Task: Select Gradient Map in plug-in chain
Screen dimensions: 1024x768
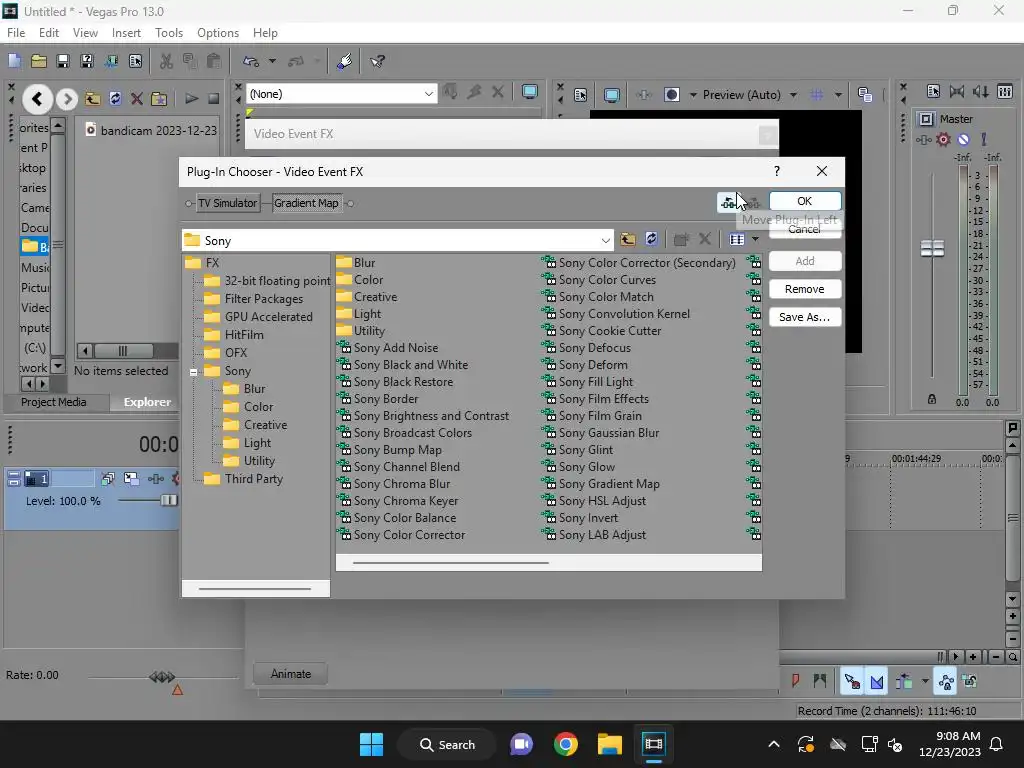Action: 306,203
